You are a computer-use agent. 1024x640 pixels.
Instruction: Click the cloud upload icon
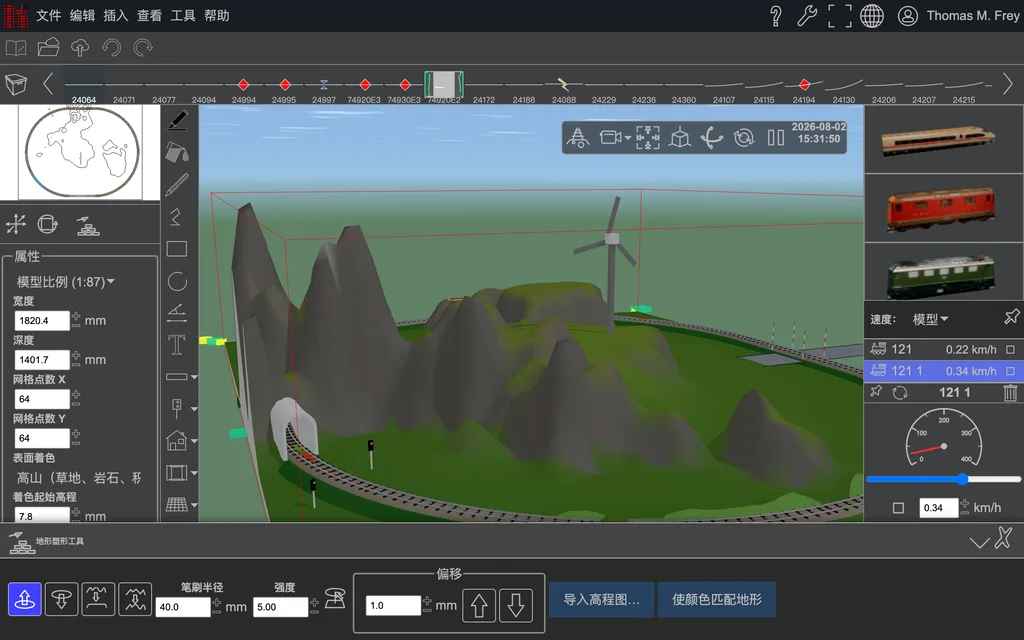click(80, 48)
